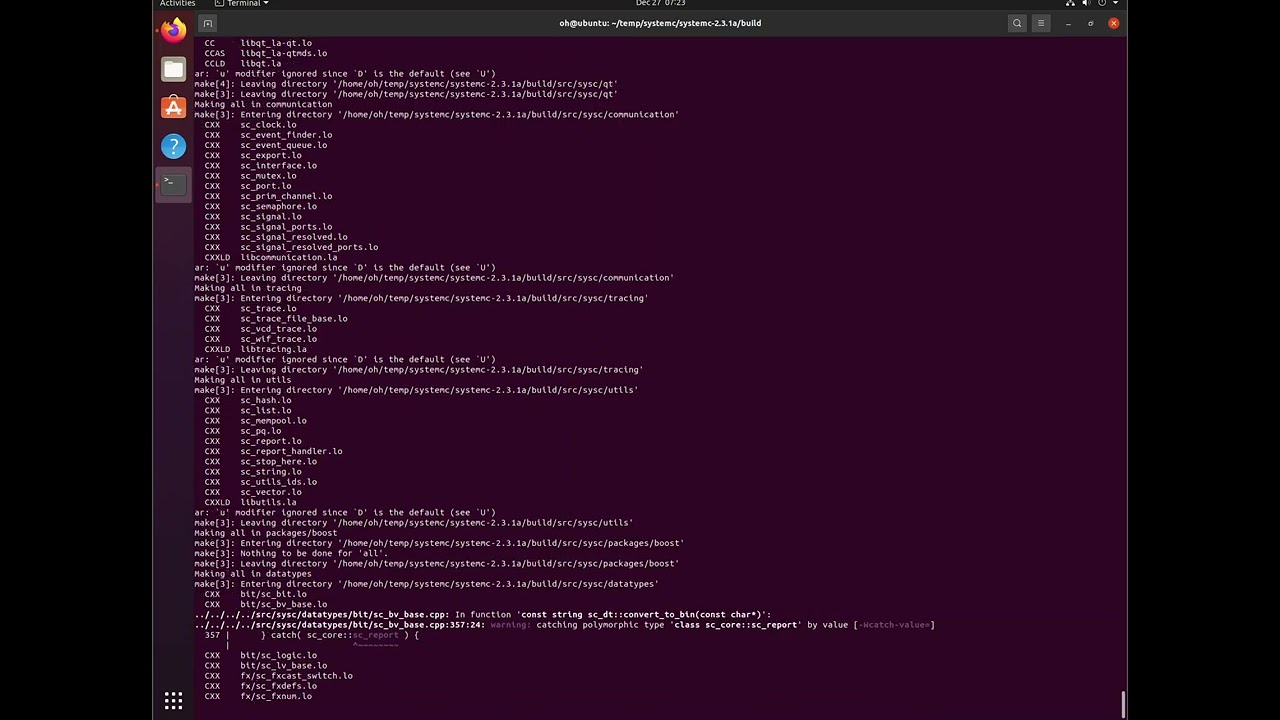
Task: Click the terminal window title text
Action: click(x=660, y=23)
